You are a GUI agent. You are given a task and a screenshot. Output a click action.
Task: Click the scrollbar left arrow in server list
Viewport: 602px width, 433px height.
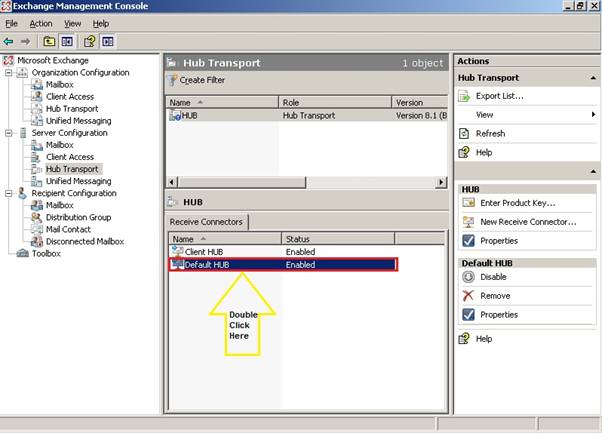172,182
